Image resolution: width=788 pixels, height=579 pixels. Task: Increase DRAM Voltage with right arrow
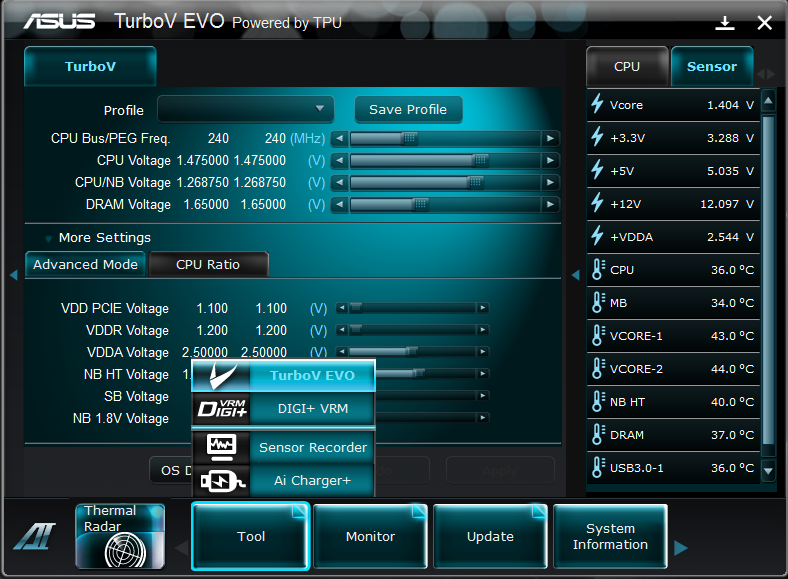click(550, 205)
